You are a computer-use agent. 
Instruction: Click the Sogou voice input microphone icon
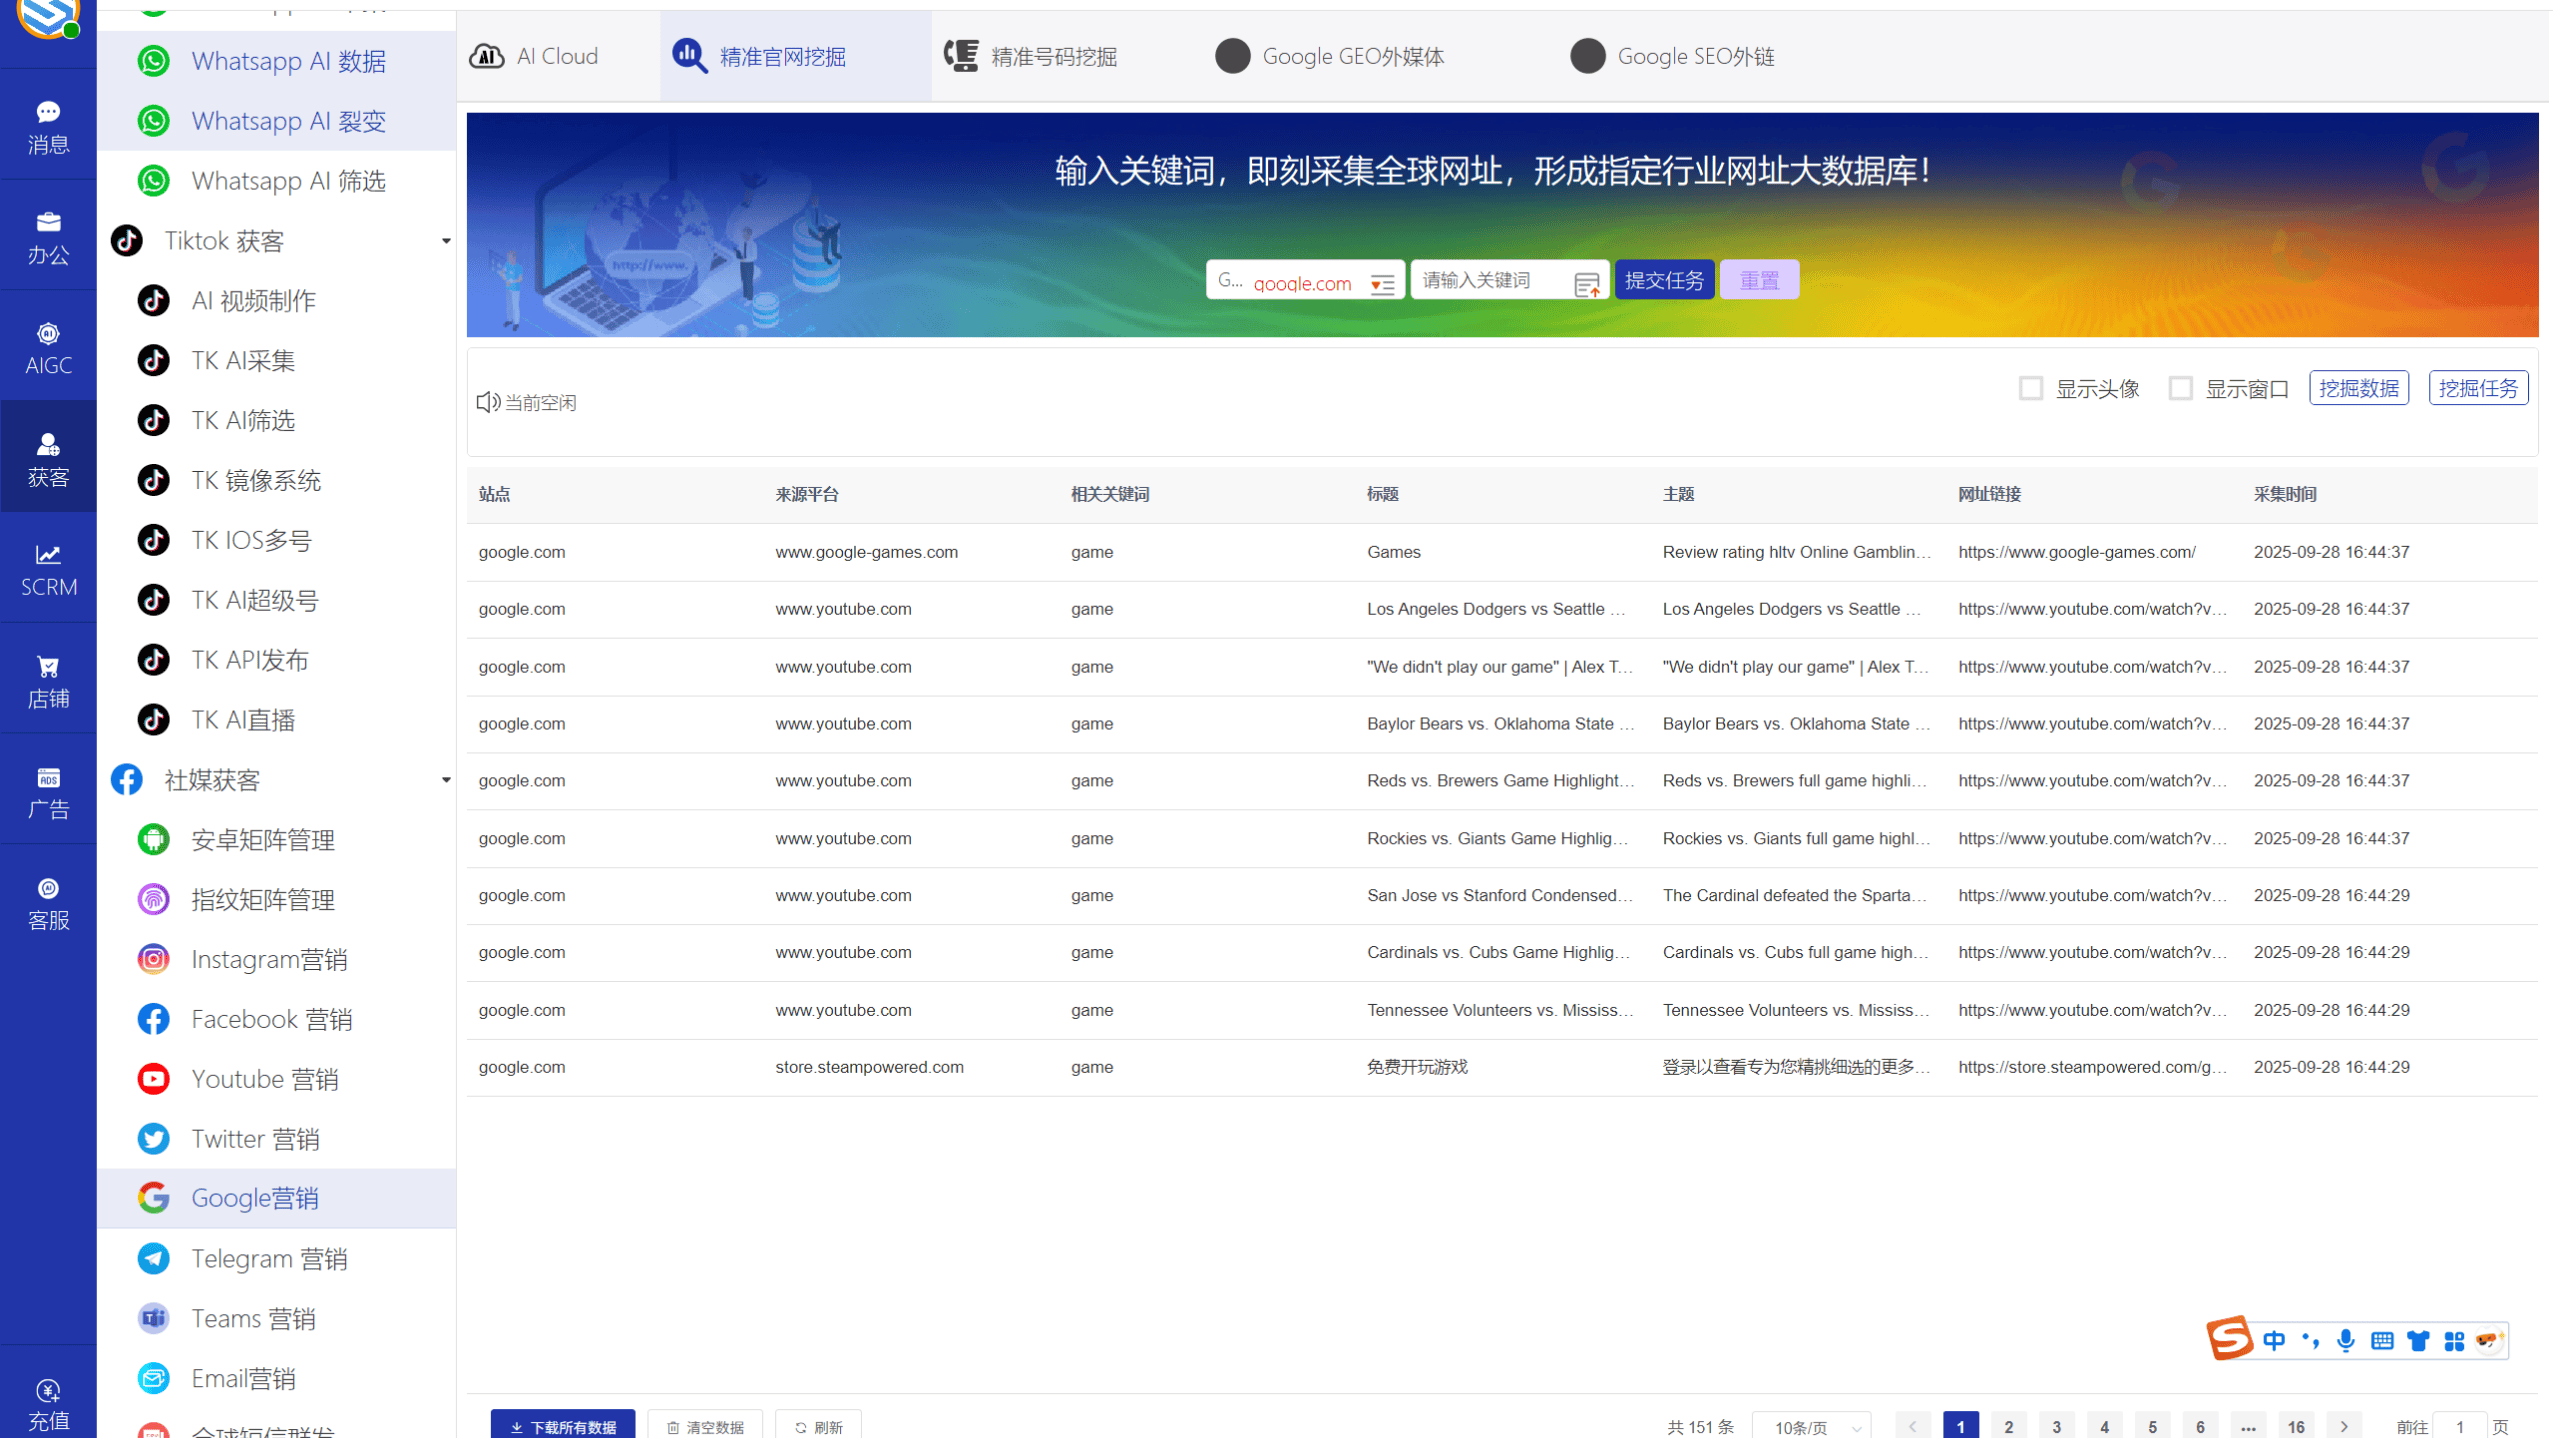click(x=2346, y=1340)
